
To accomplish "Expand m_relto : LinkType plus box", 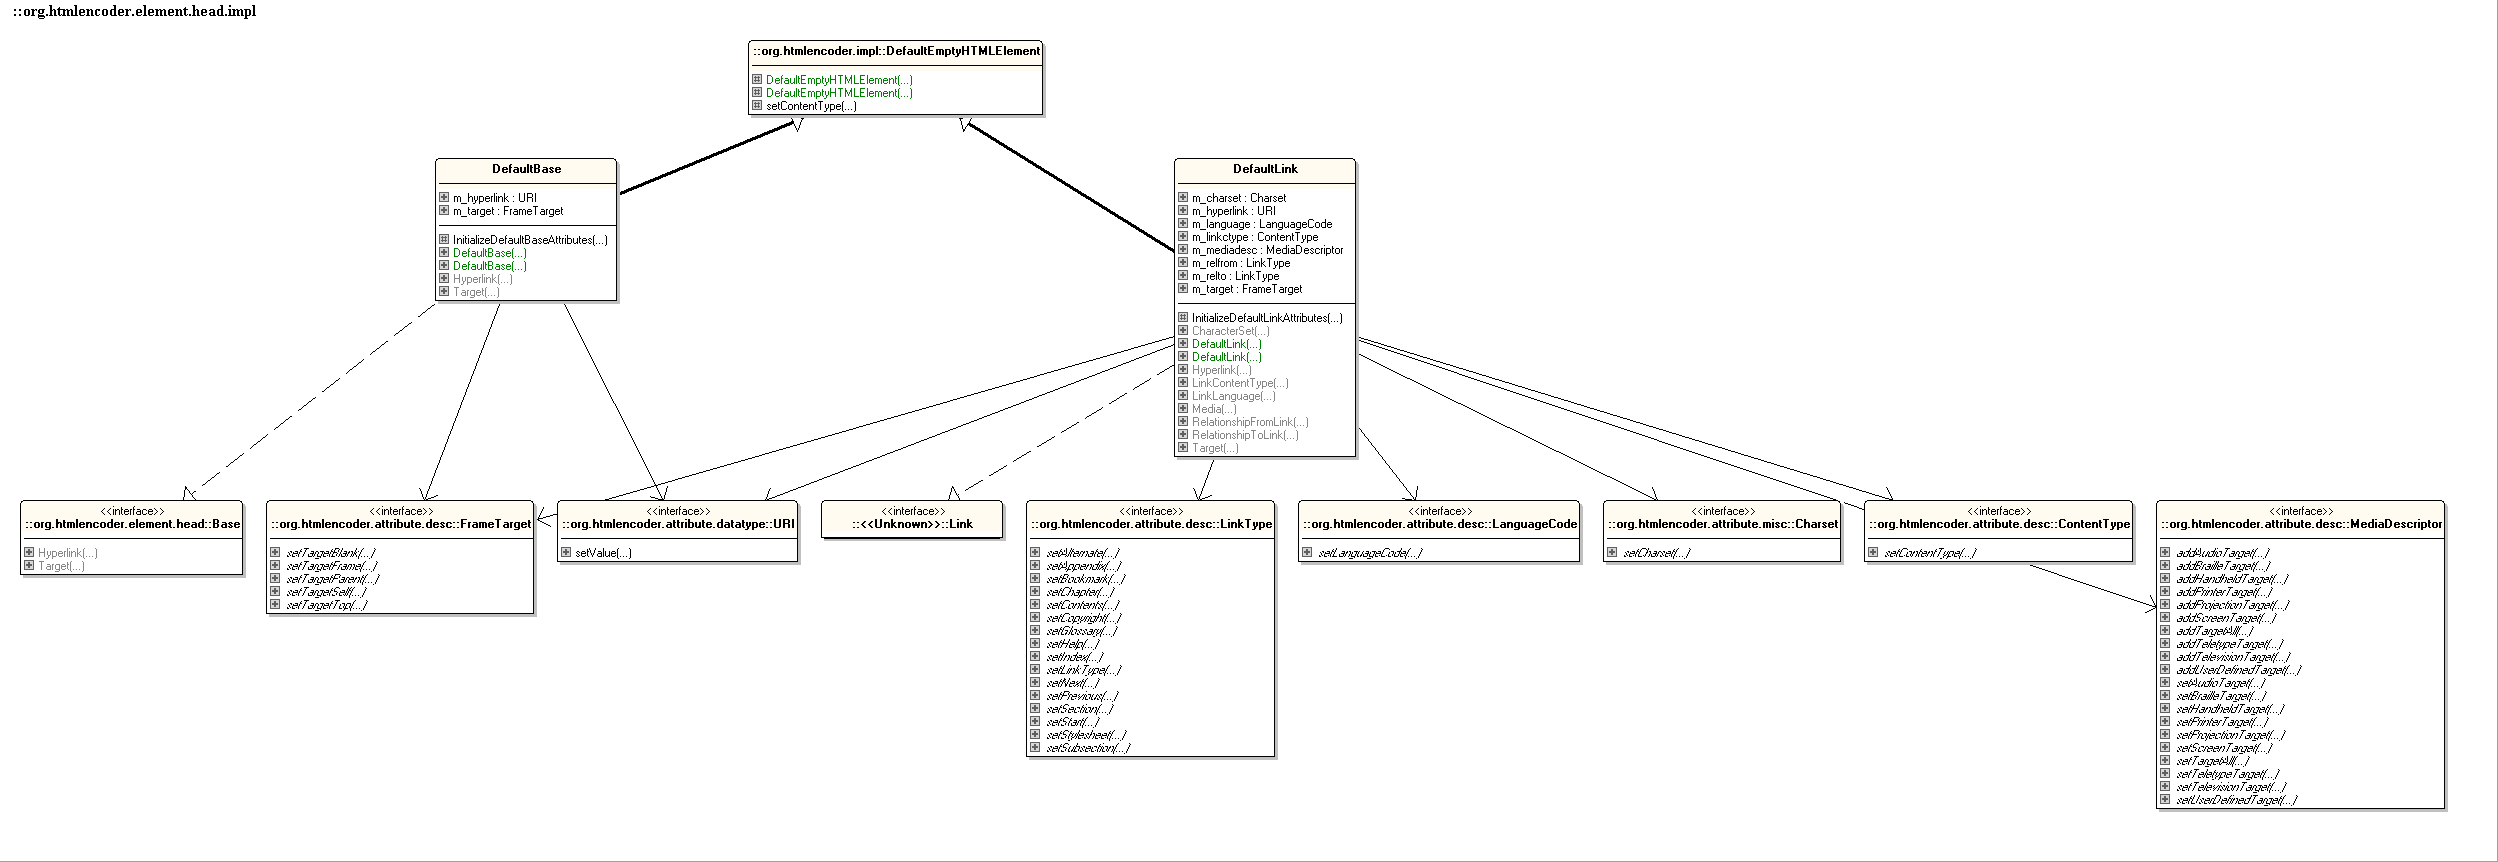I will pos(1183,276).
